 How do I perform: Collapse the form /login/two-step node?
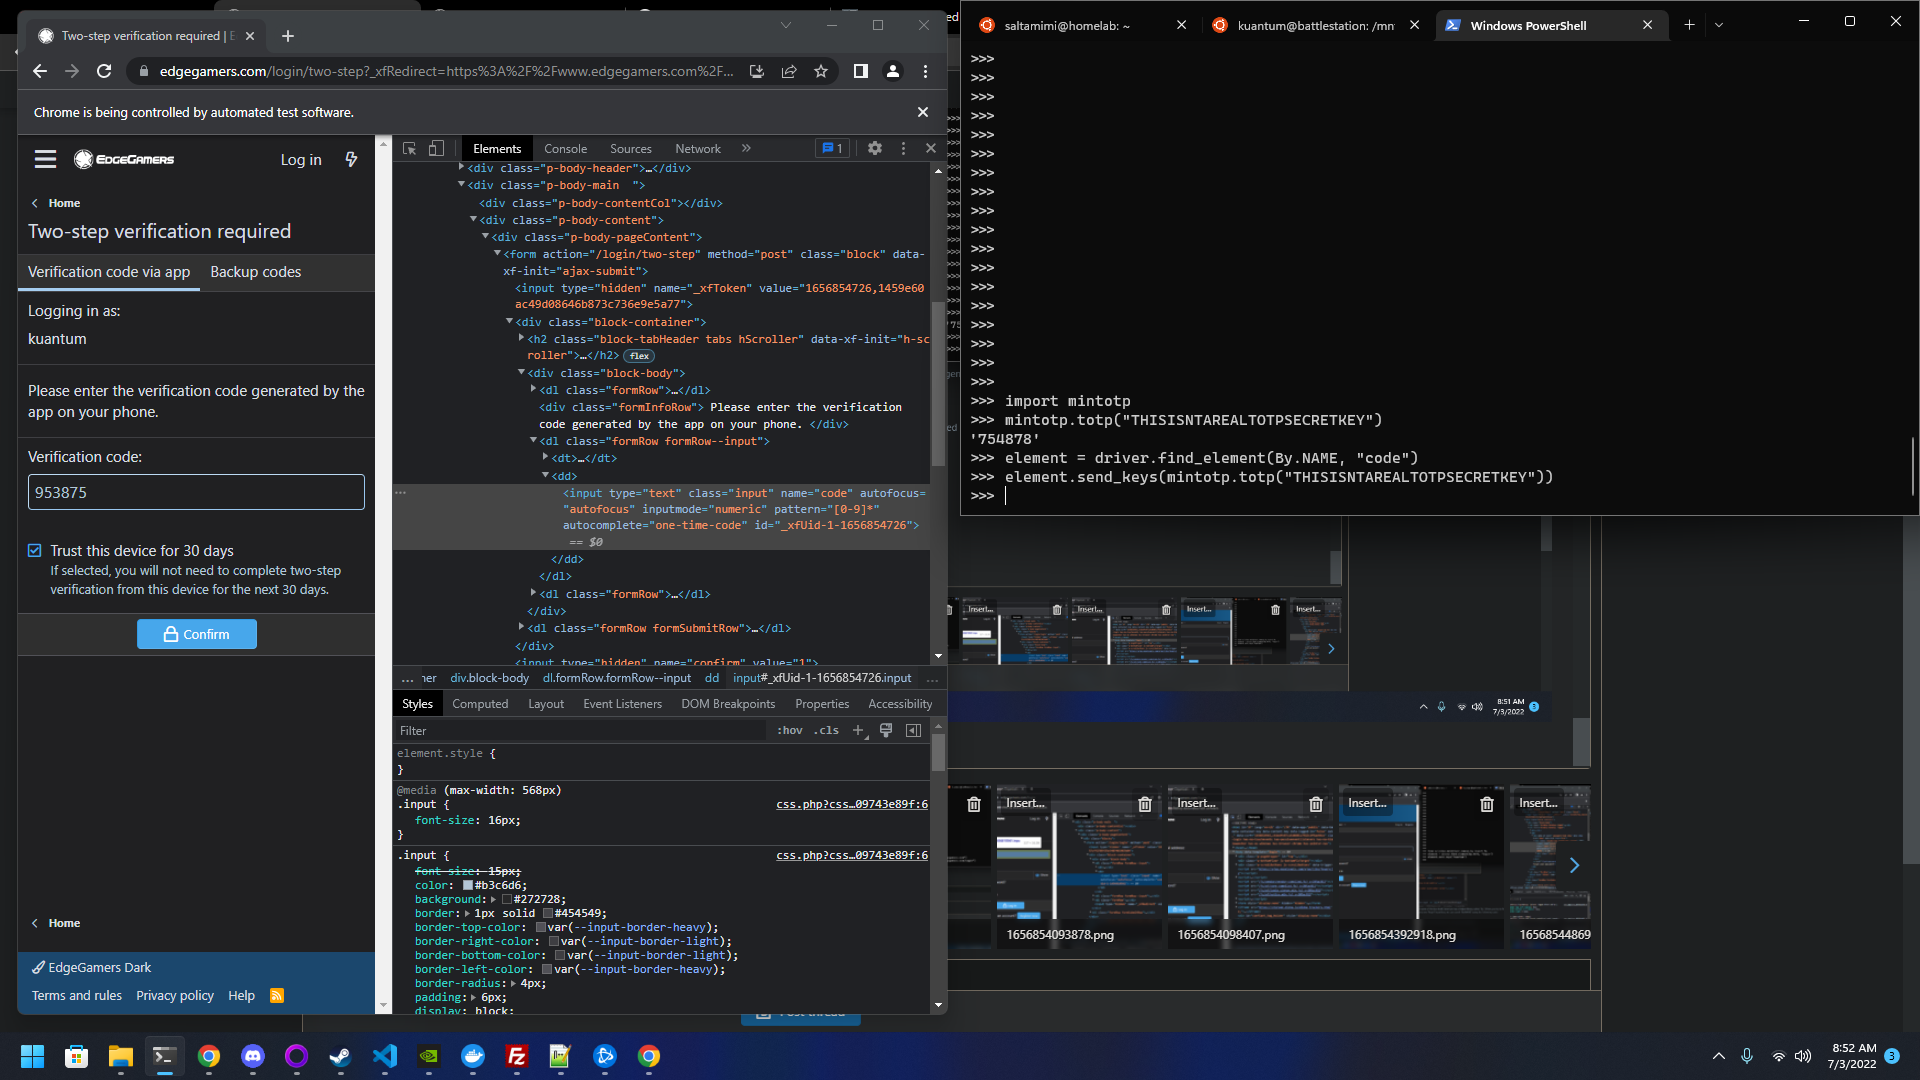click(x=497, y=254)
